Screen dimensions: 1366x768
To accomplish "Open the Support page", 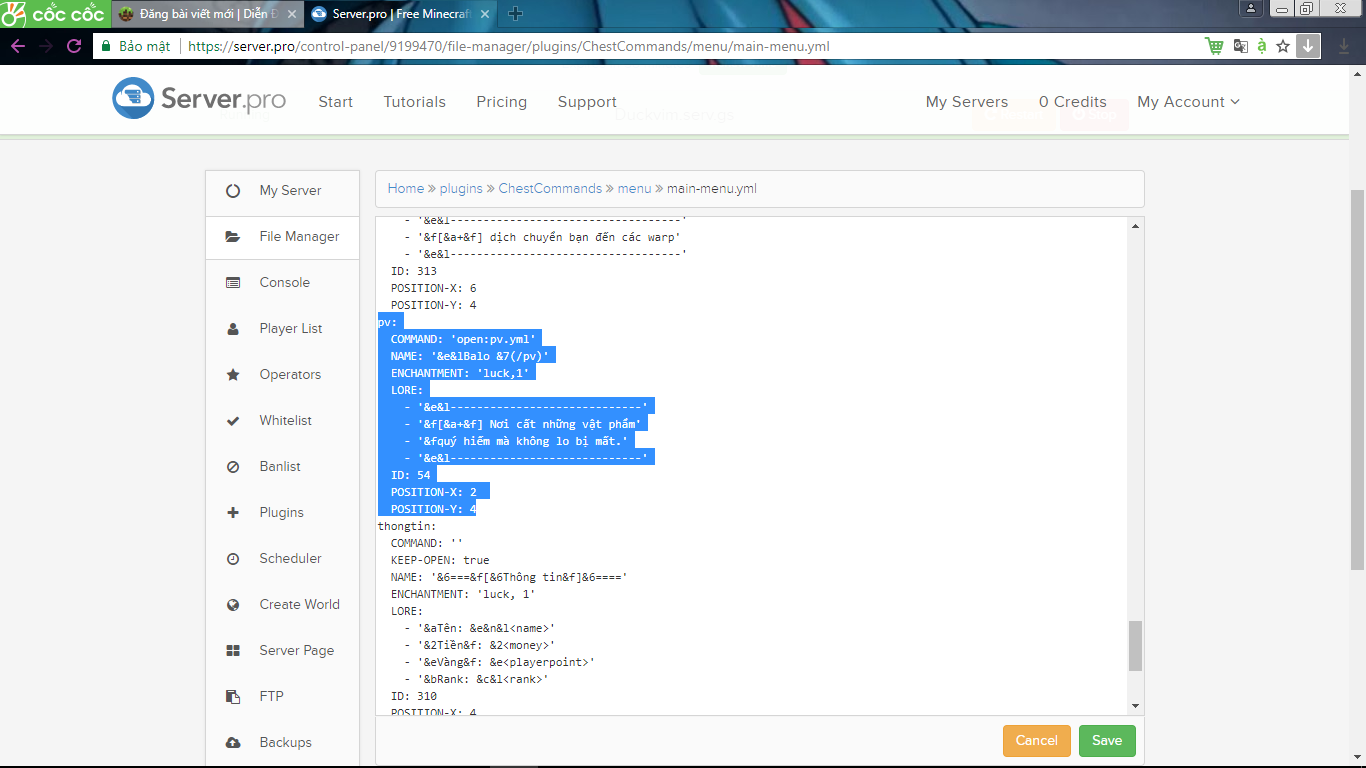I will pos(587,102).
